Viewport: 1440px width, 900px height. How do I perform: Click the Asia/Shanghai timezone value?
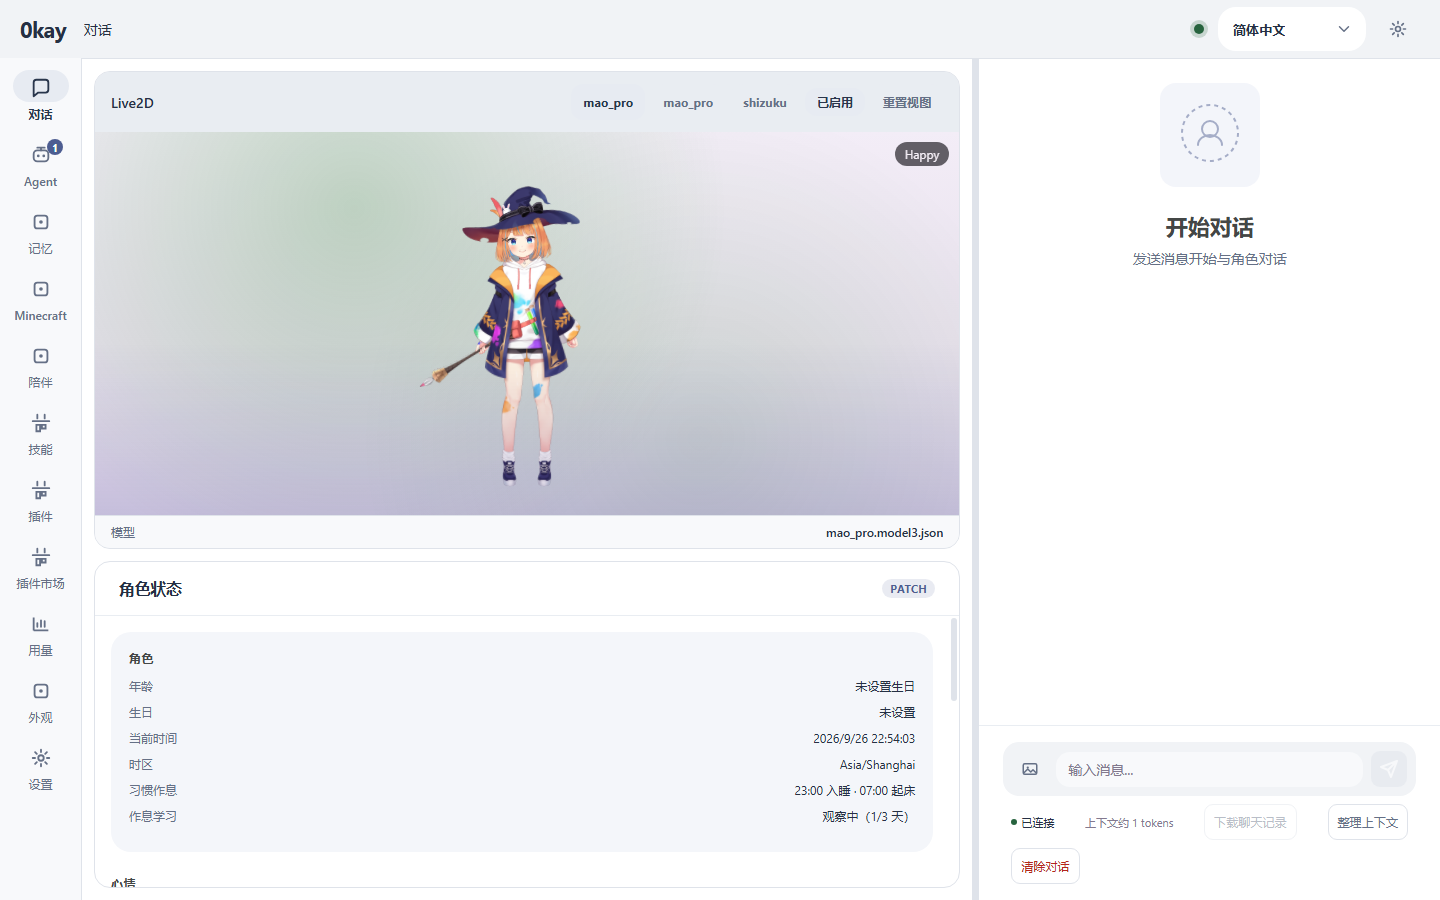coord(877,764)
